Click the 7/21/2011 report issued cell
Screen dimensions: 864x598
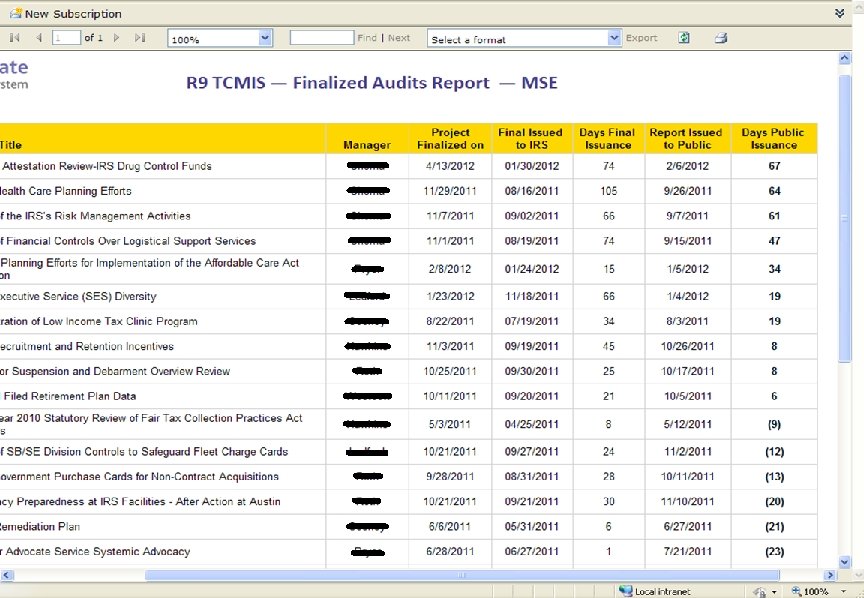coord(687,552)
